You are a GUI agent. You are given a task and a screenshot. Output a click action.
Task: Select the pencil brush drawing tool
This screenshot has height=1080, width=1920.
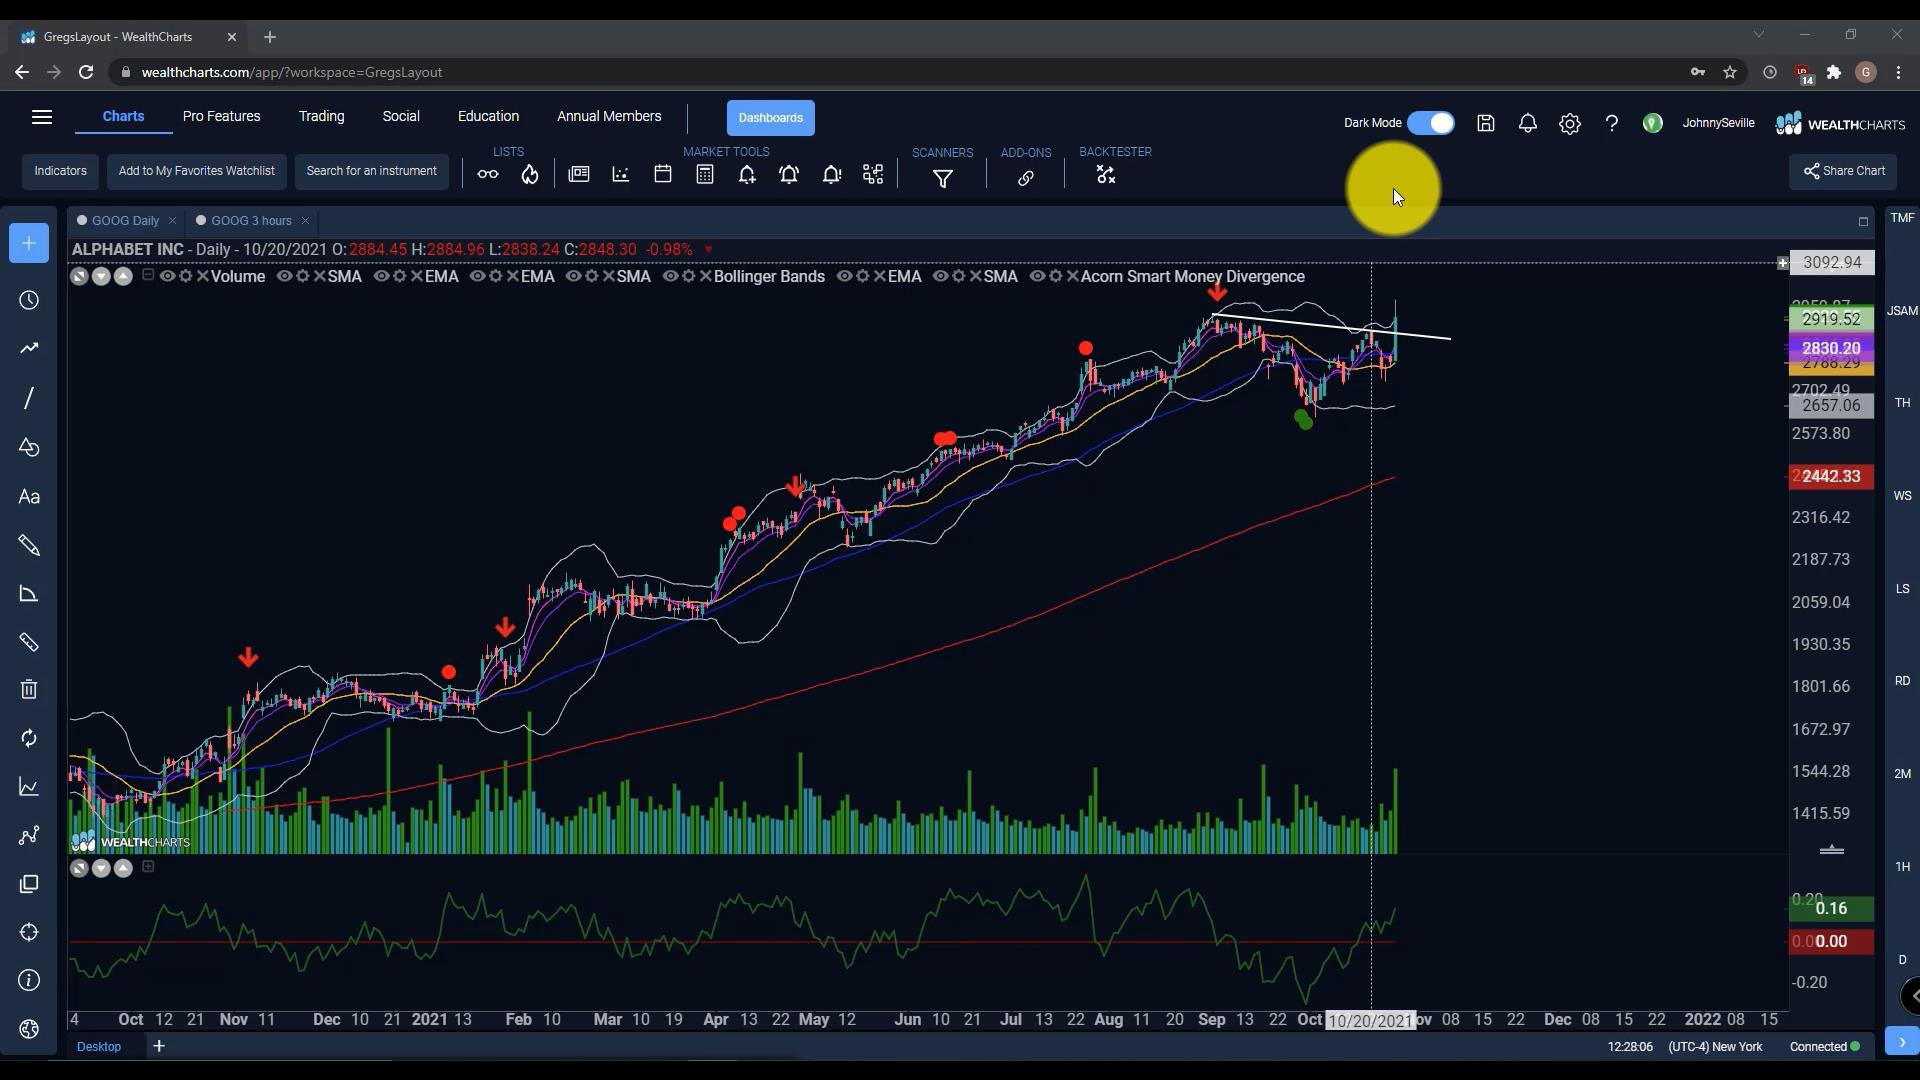pos(29,546)
